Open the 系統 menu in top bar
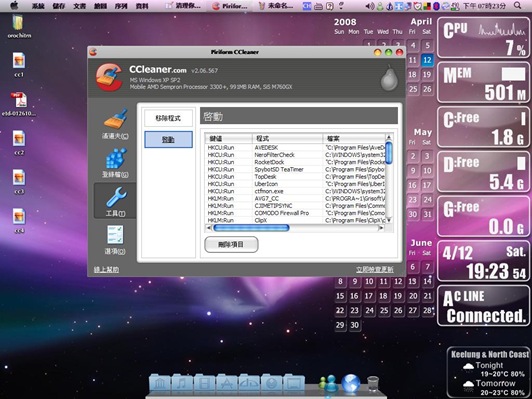The image size is (532, 399). [38, 6]
